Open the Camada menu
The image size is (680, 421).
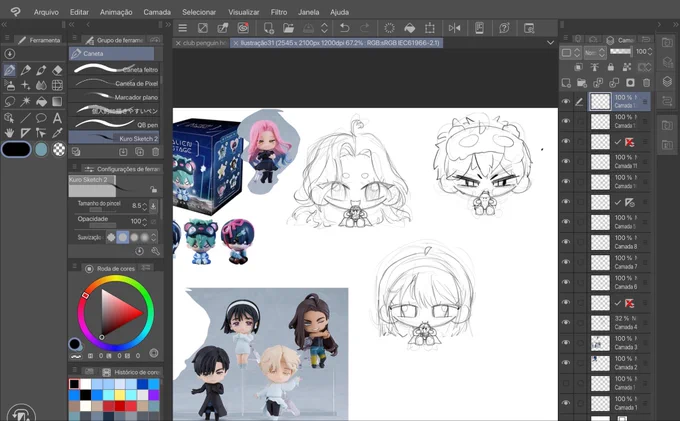[157, 12]
